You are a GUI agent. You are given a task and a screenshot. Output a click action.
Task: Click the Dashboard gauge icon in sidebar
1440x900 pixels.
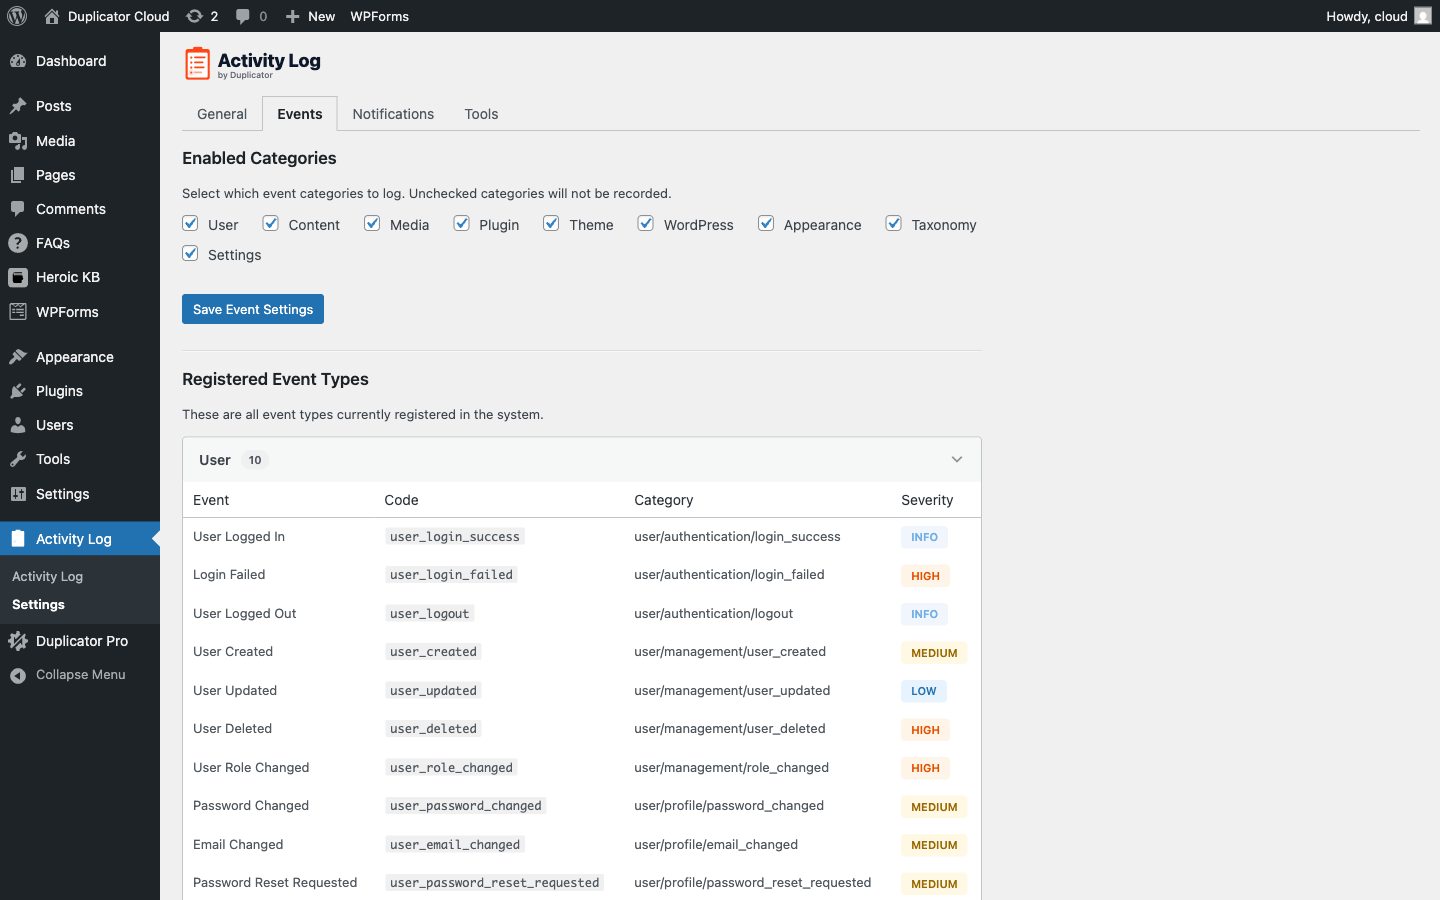click(18, 61)
